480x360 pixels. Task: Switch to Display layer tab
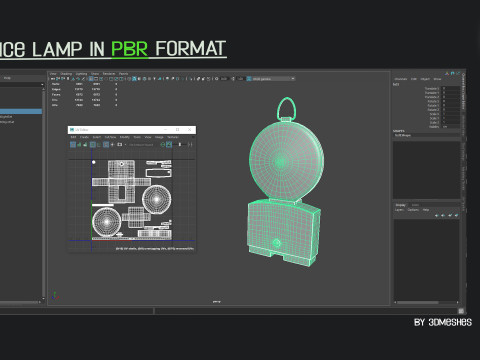(x=401, y=205)
